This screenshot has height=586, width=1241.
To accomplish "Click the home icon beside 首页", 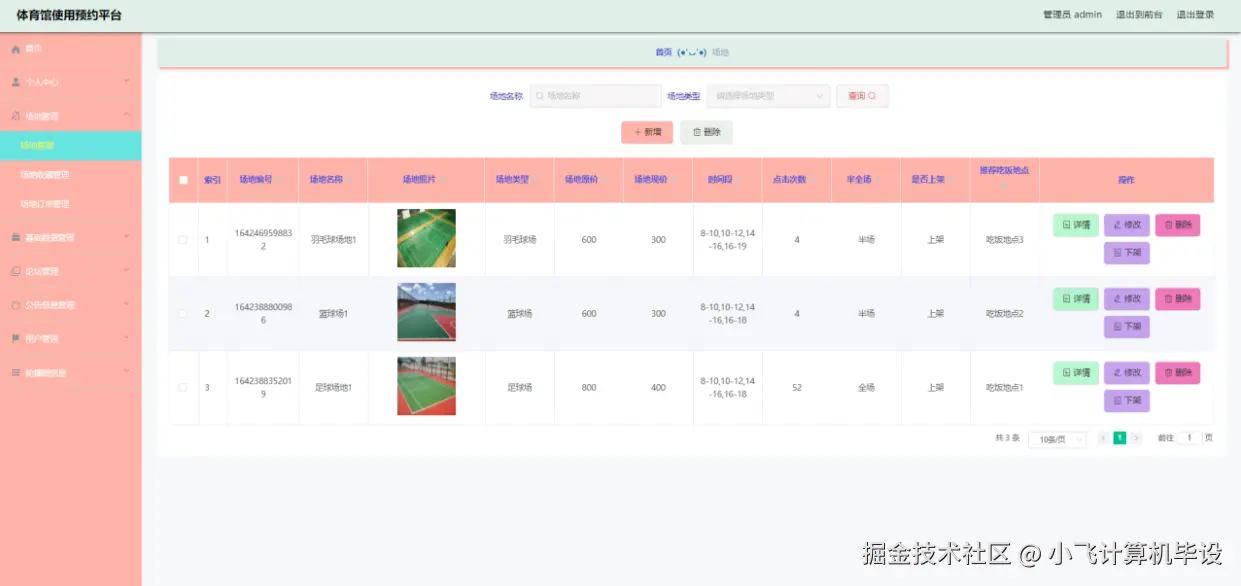I will click(16, 48).
